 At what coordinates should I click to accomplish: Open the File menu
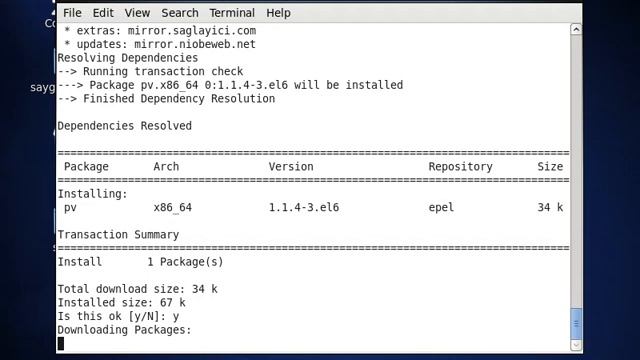pyautogui.click(x=72, y=13)
